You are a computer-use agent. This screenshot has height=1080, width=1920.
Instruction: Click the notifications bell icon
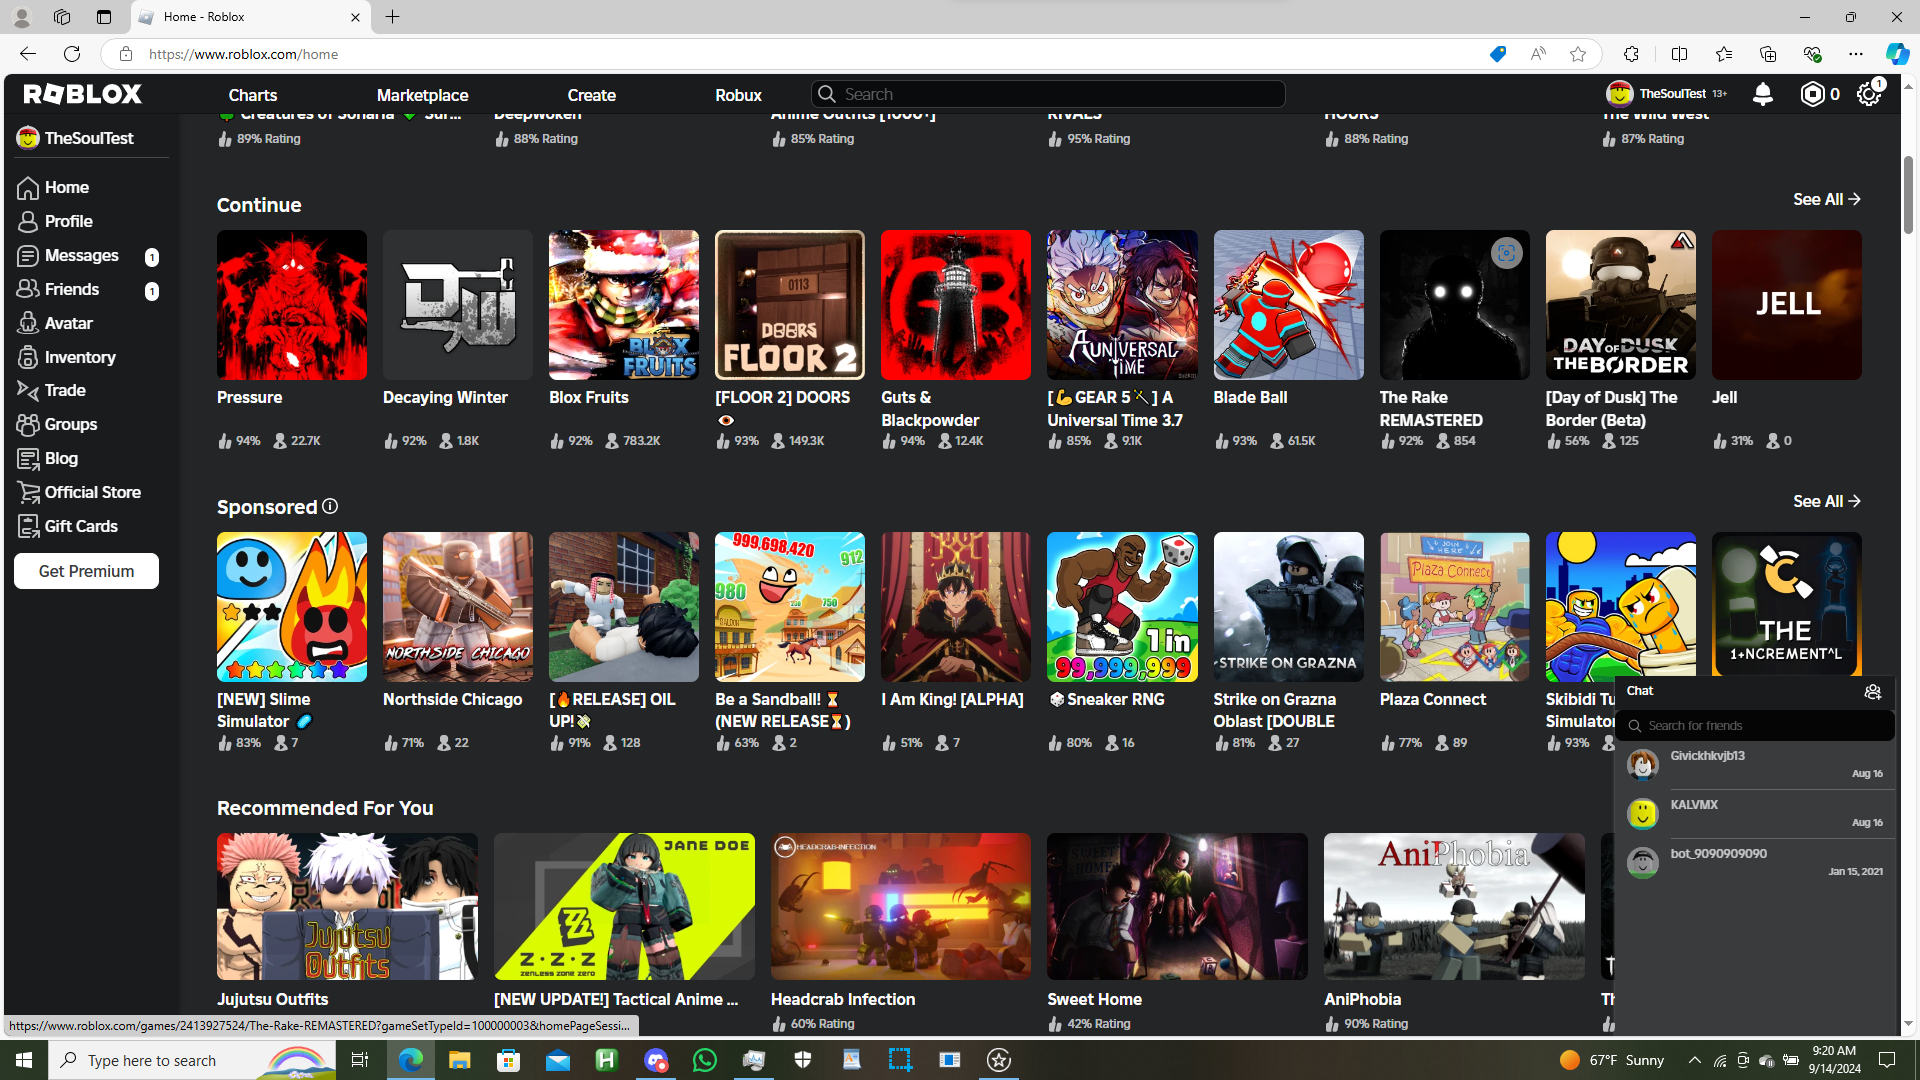(x=1762, y=94)
